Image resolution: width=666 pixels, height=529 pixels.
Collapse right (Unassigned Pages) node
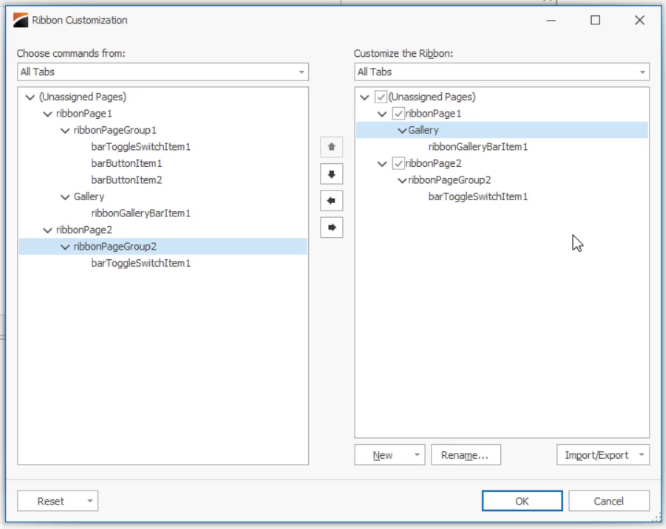click(x=364, y=97)
